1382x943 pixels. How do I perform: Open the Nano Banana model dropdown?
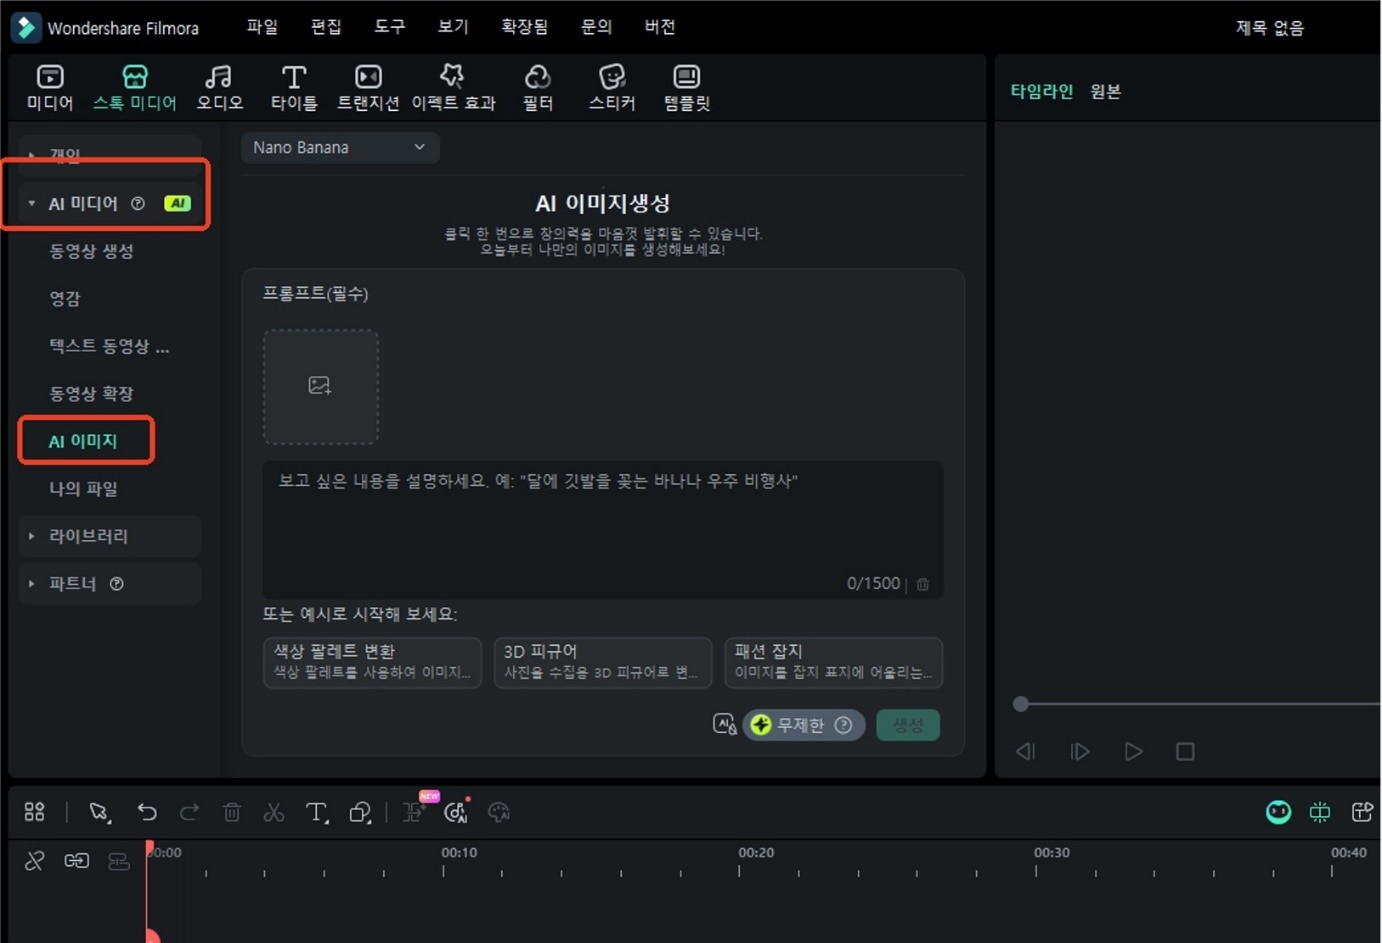(x=339, y=147)
